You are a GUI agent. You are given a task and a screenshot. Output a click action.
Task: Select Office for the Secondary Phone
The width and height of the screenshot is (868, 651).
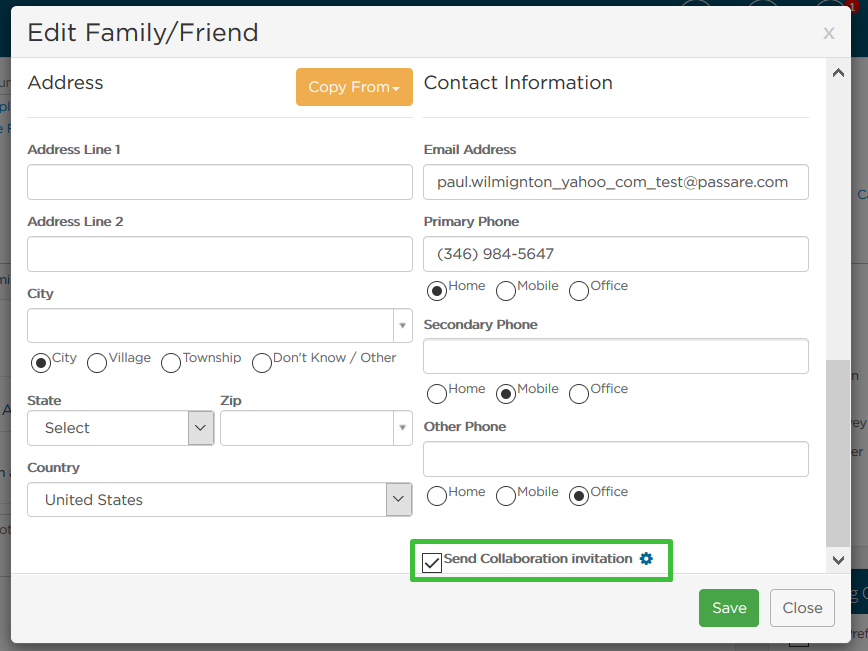(x=578, y=393)
